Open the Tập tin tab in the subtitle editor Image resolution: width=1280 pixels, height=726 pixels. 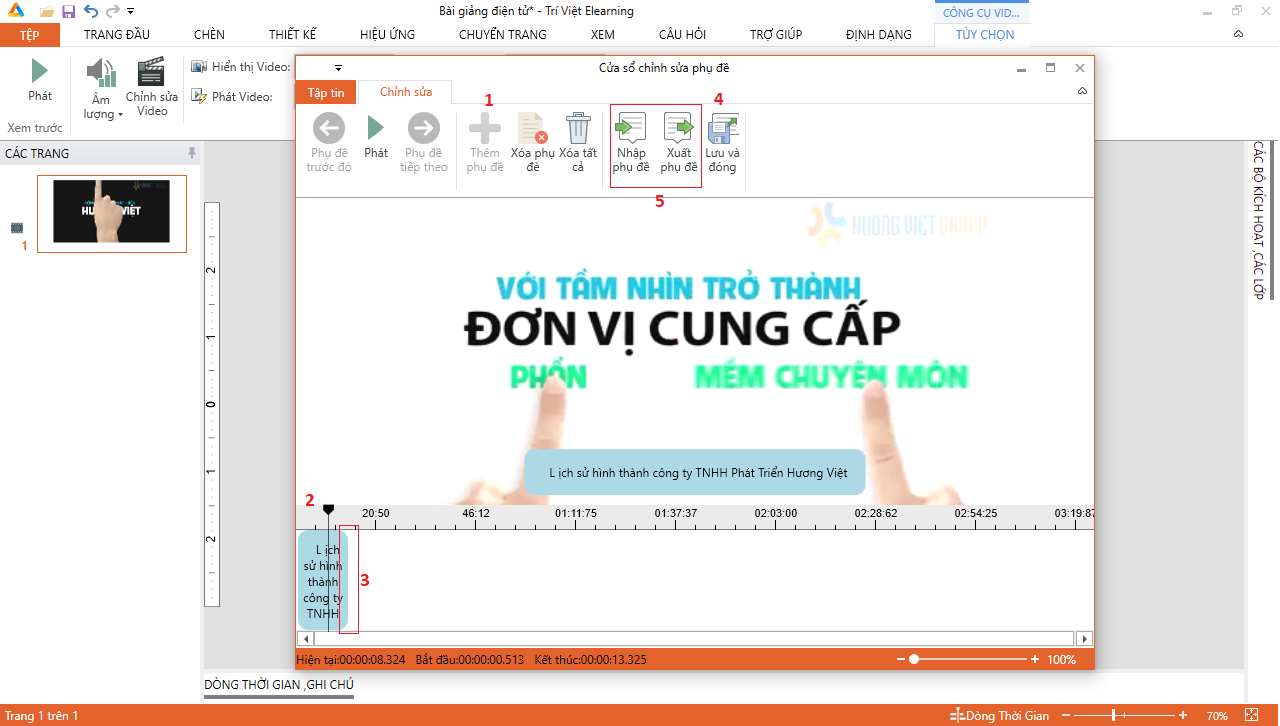[326, 92]
